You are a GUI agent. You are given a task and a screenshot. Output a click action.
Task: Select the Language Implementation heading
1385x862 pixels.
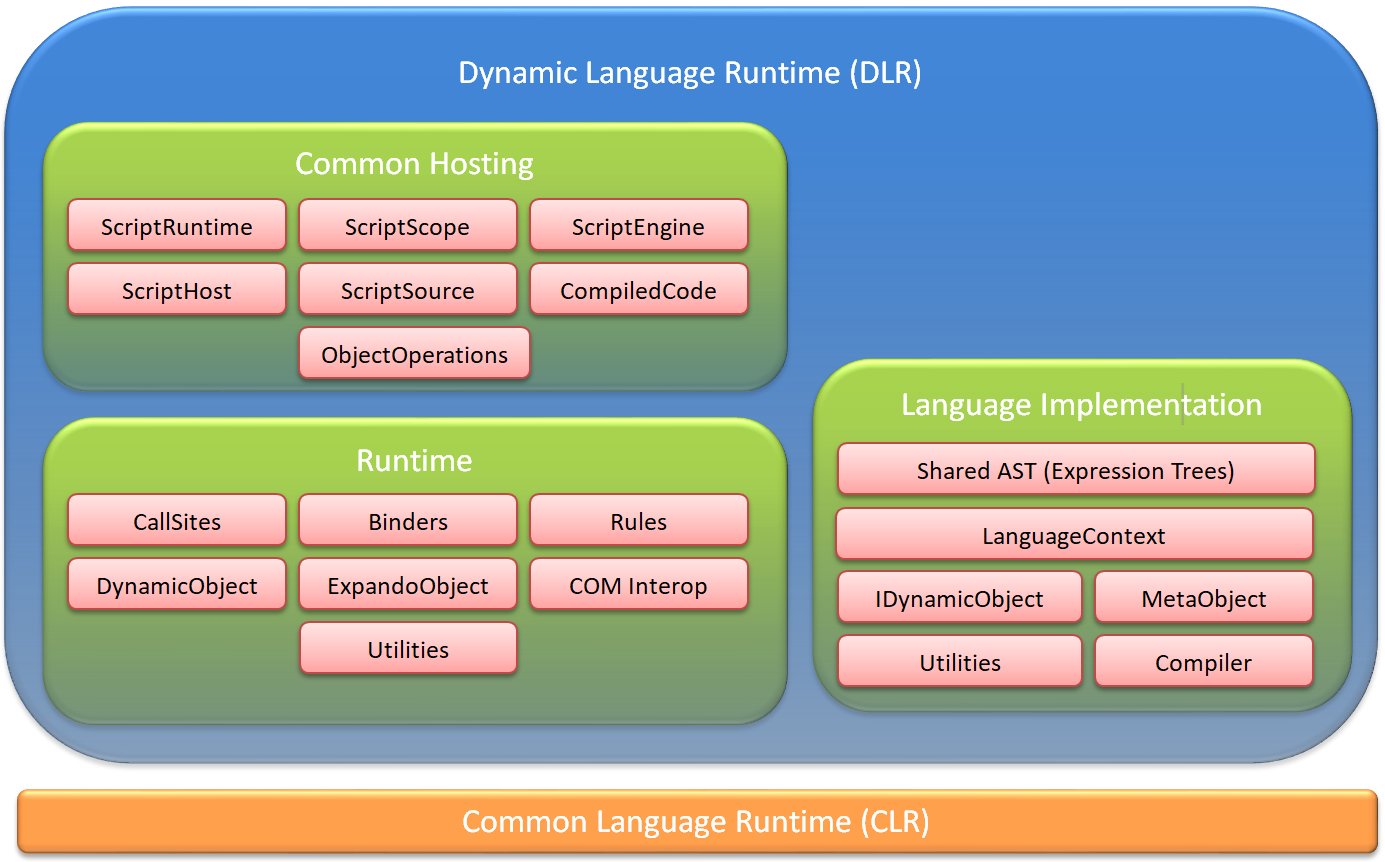coord(1081,404)
